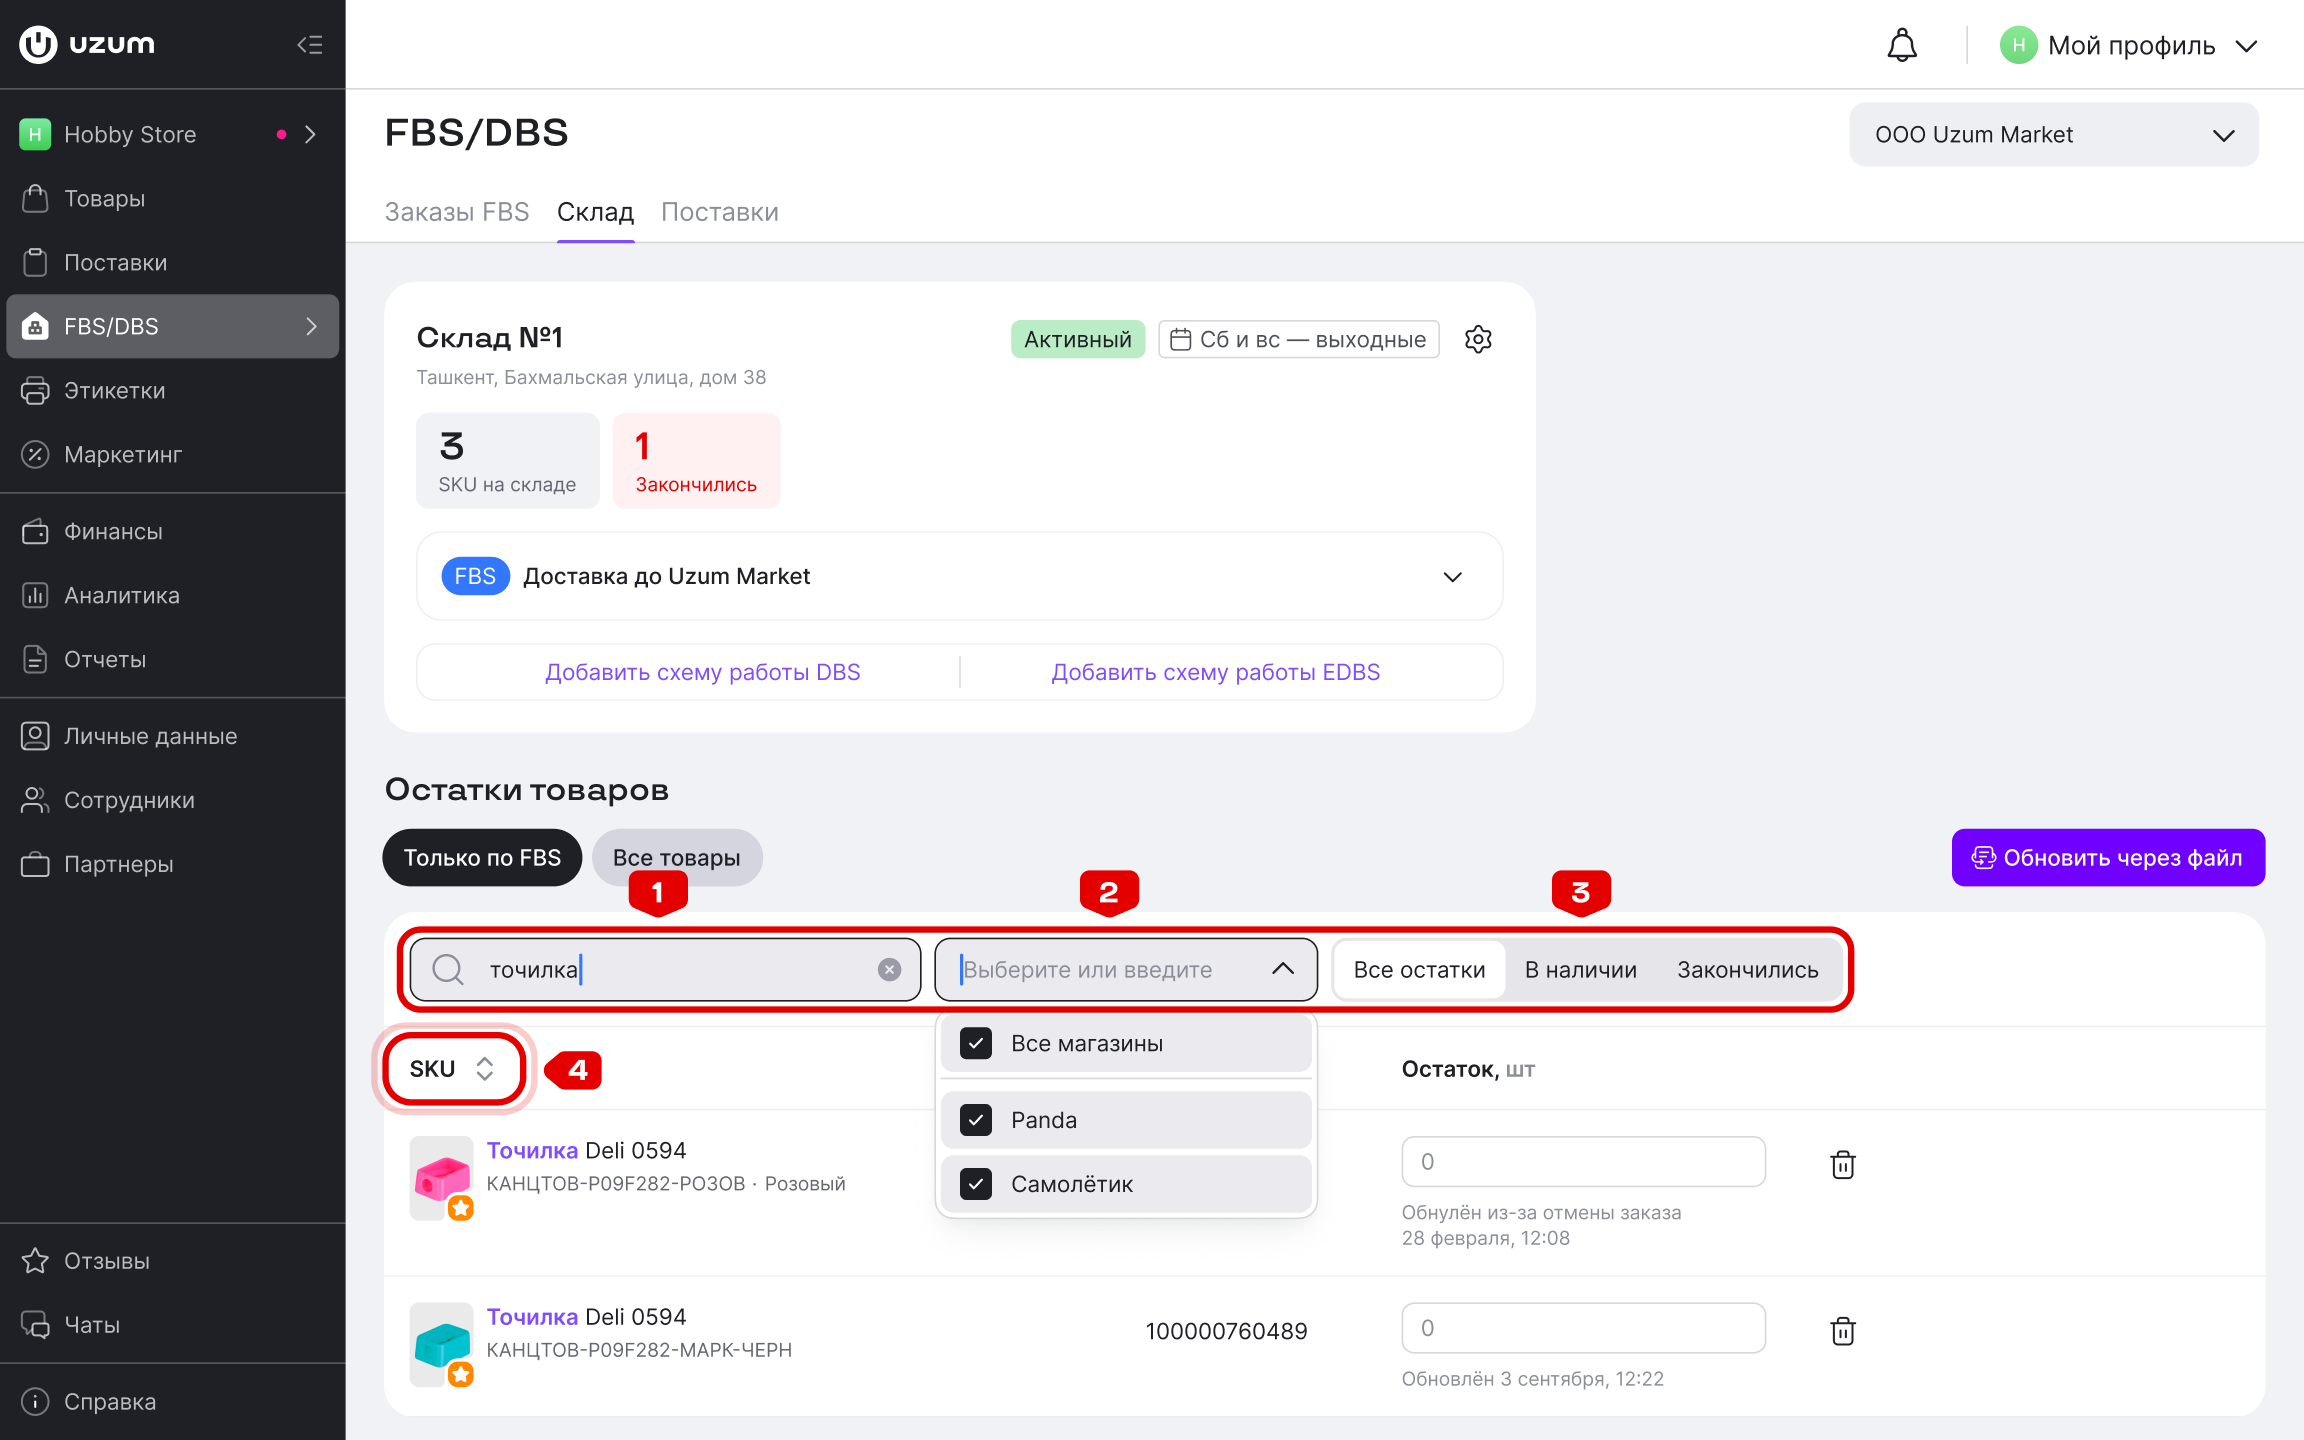The width and height of the screenshot is (2304, 1440).
Task: Click Обновить через файл button
Action: [x=2108, y=857]
